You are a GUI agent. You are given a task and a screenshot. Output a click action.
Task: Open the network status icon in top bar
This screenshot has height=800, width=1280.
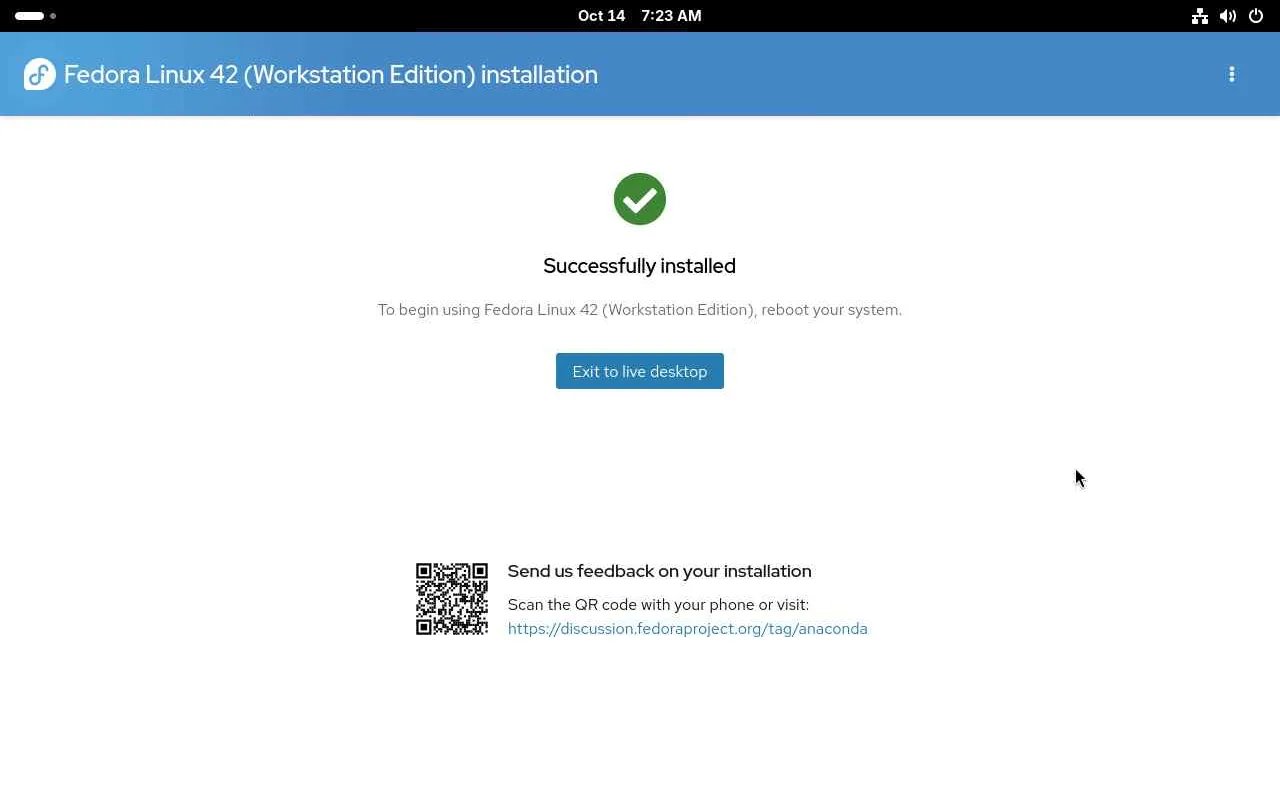coord(1200,16)
